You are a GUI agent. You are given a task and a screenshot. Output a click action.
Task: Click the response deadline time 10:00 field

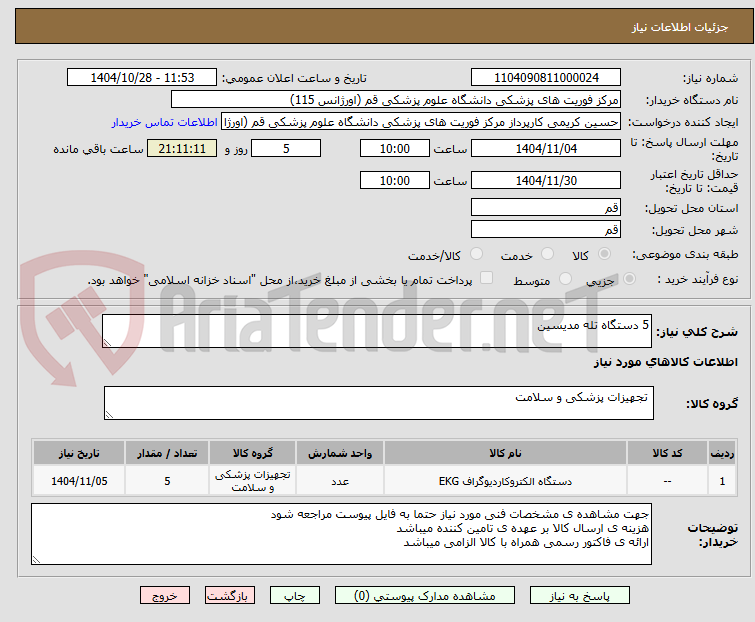394,148
